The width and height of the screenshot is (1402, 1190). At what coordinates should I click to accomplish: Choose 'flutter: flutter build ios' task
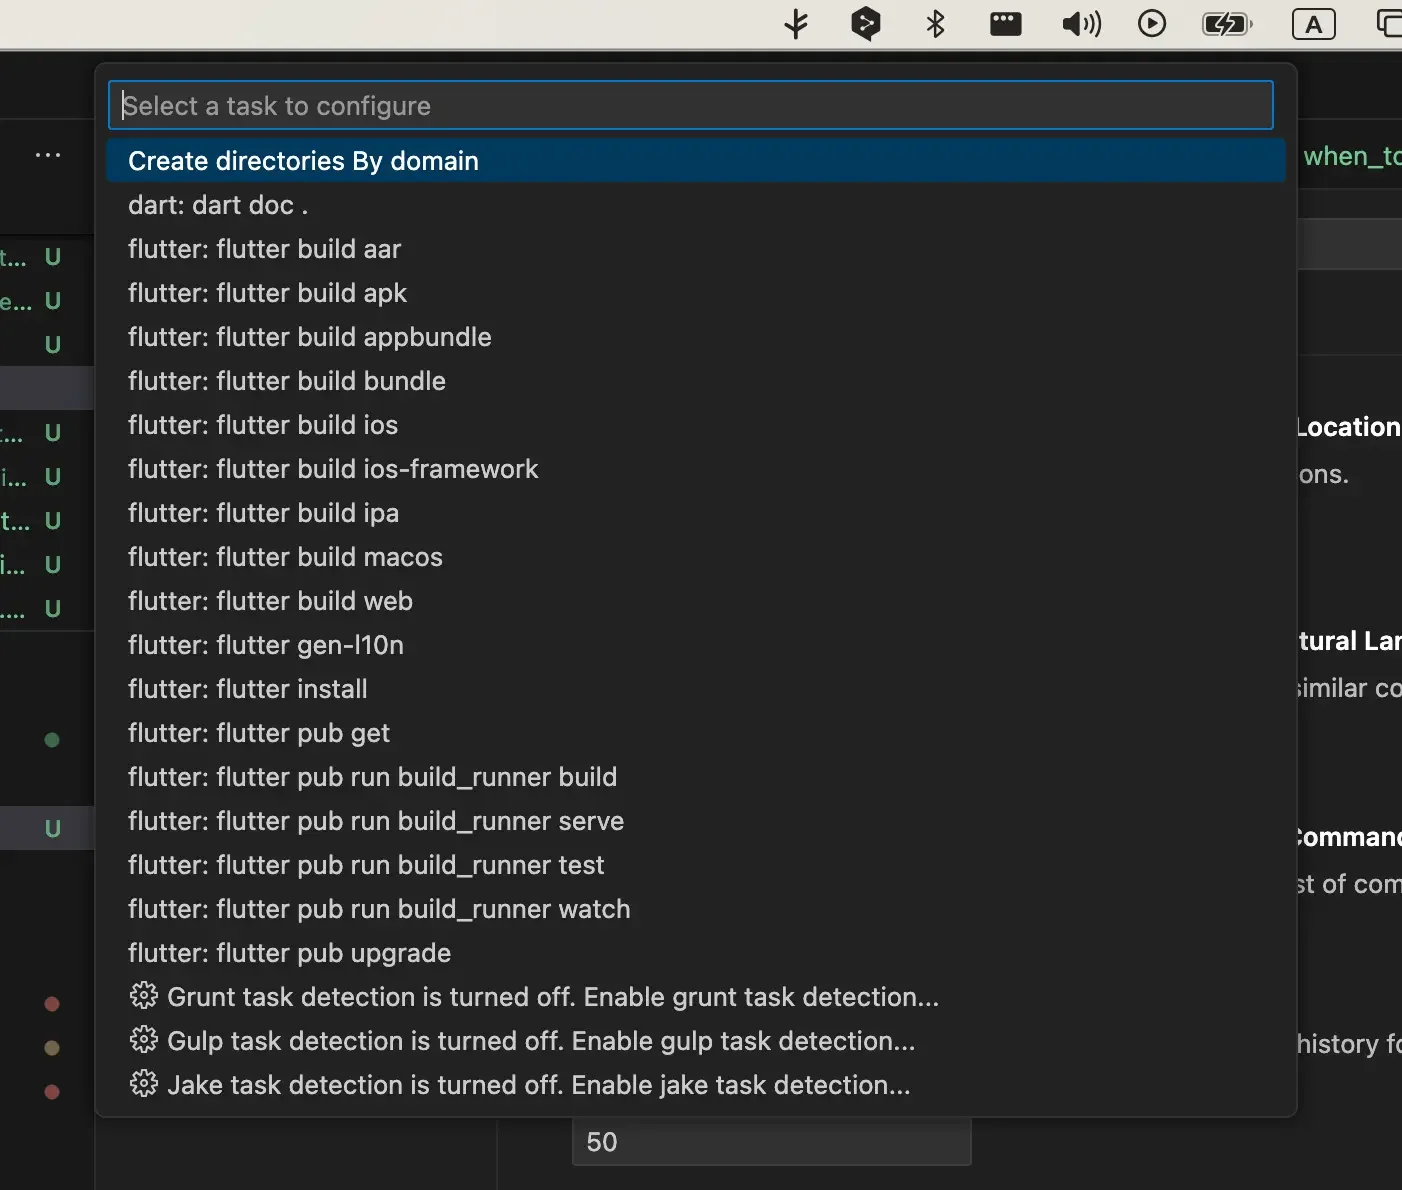pos(696,425)
